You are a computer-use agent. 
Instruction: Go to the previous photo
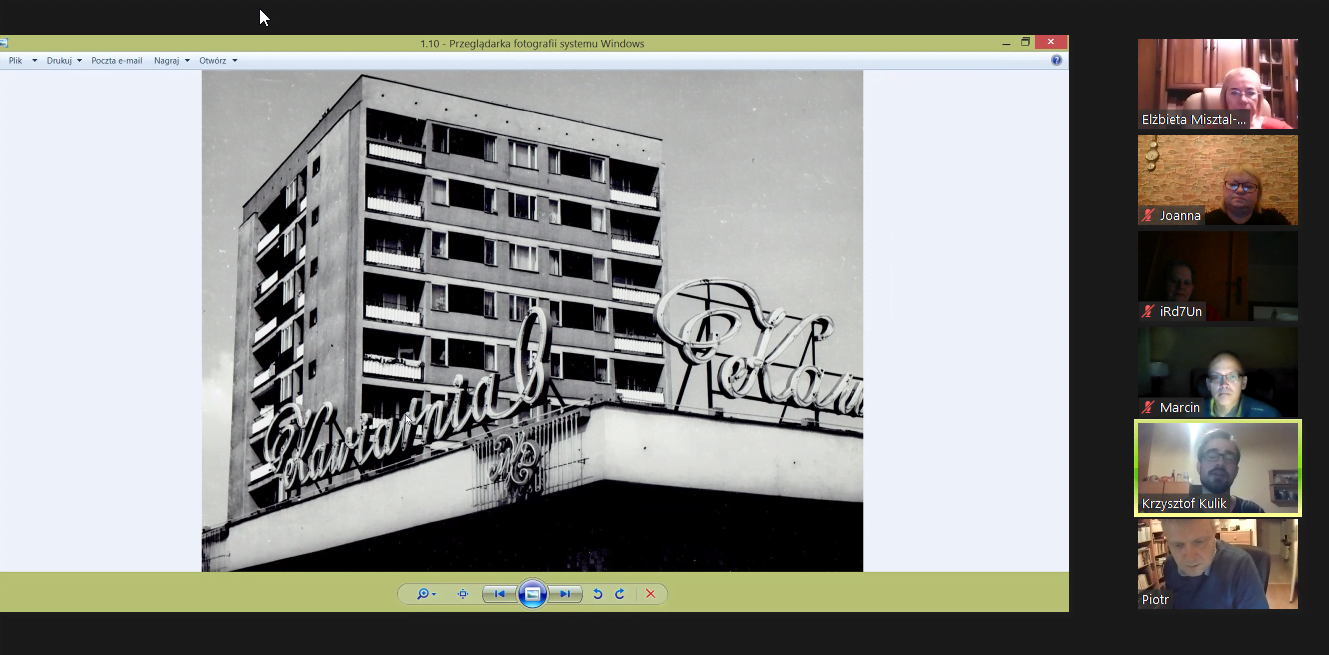500,594
